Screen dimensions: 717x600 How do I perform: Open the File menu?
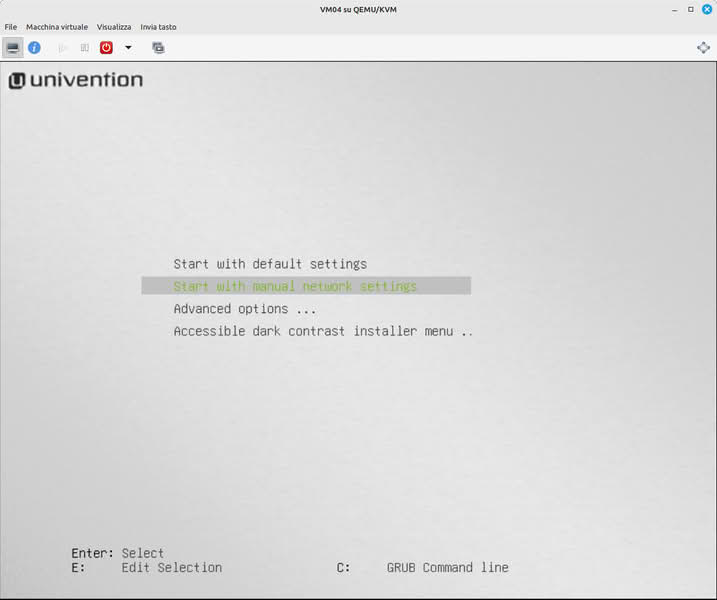(11, 27)
